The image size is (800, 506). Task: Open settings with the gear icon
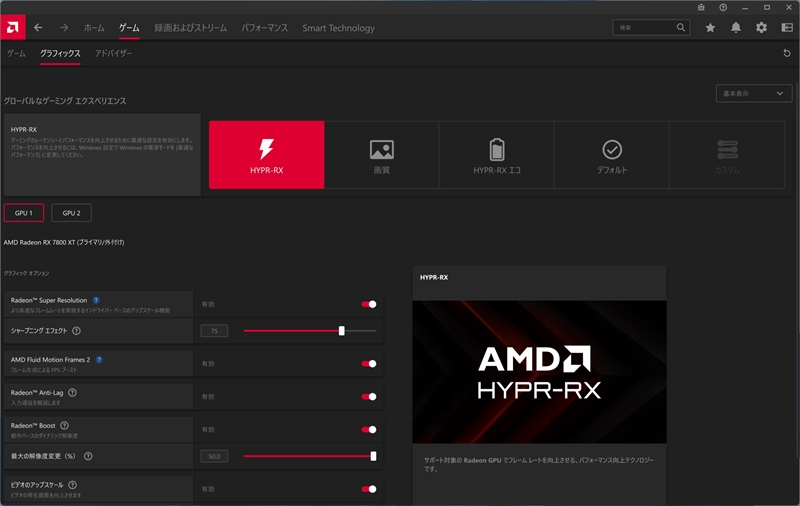point(761,28)
